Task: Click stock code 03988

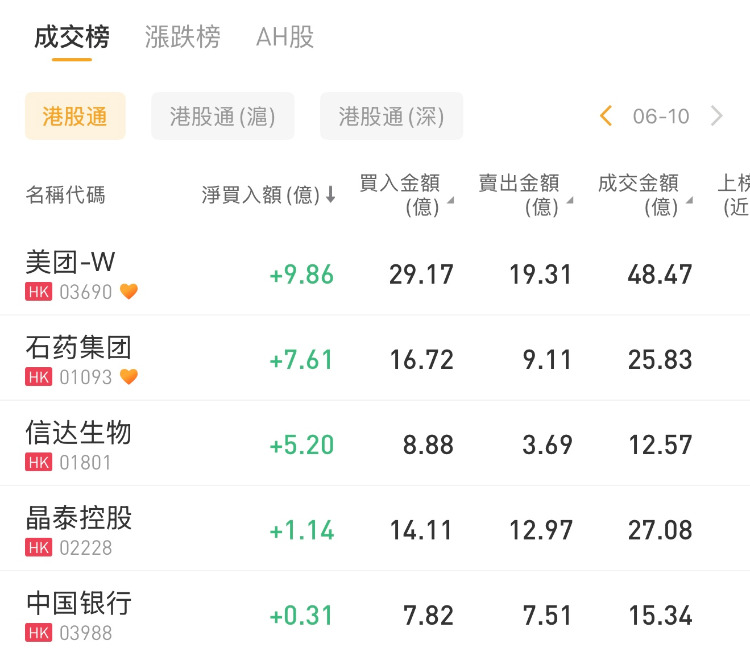Action: [x=86, y=633]
